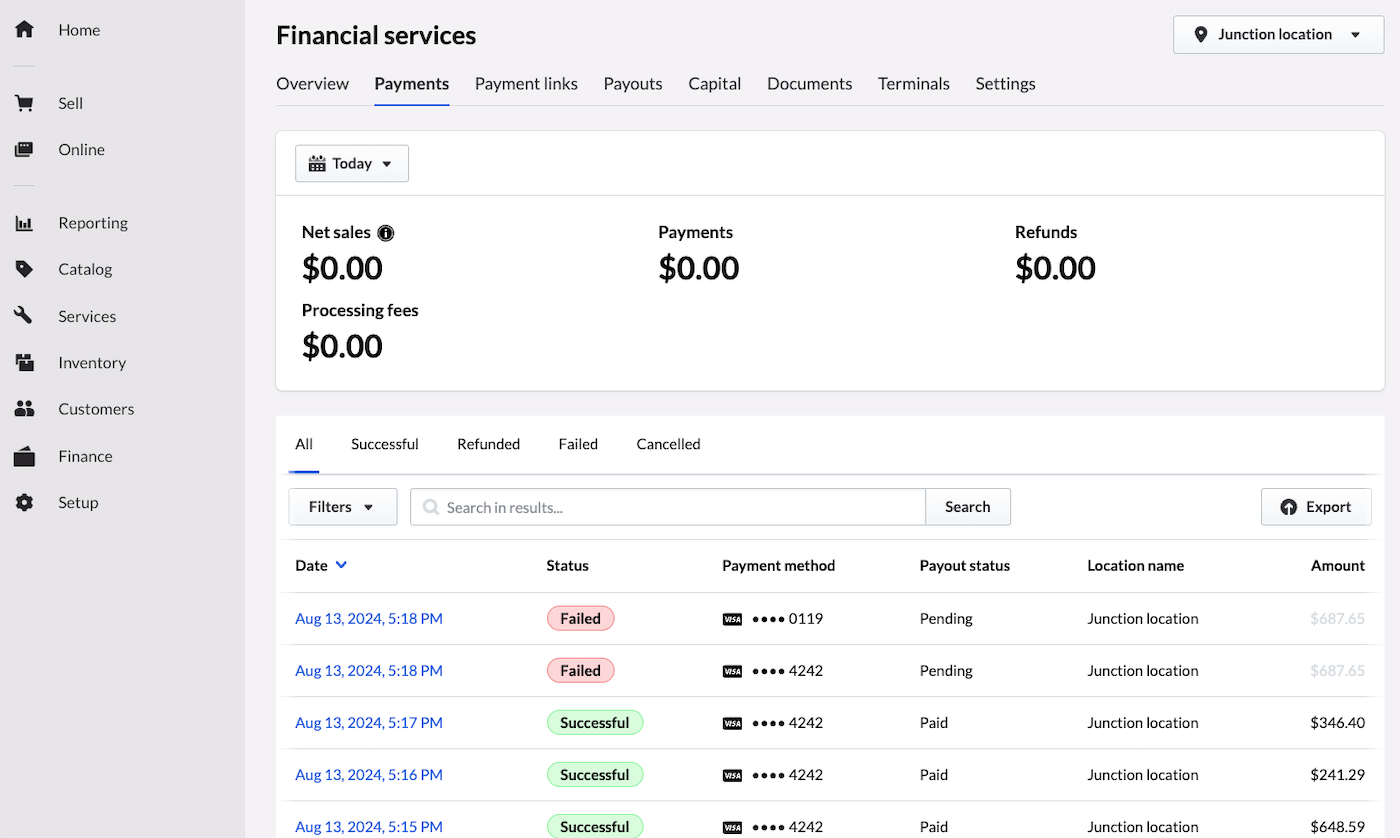Show only Failed payments
1400x838 pixels.
pyautogui.click(x=577, y=444)
